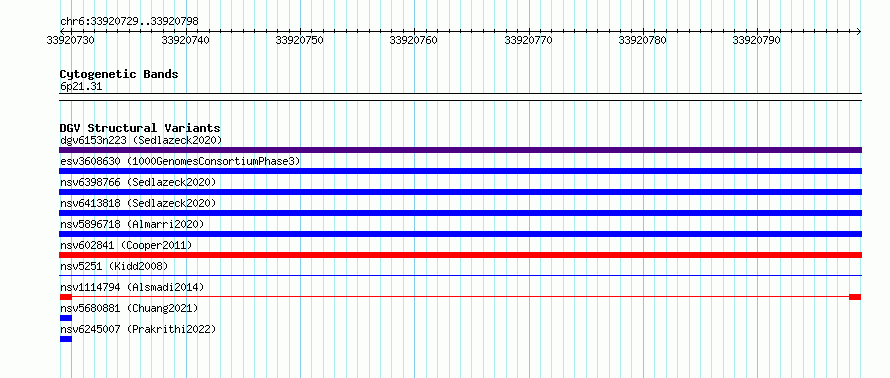
Task: Select the dark purple dgv6153n223 variant bar
Action: 460,150
